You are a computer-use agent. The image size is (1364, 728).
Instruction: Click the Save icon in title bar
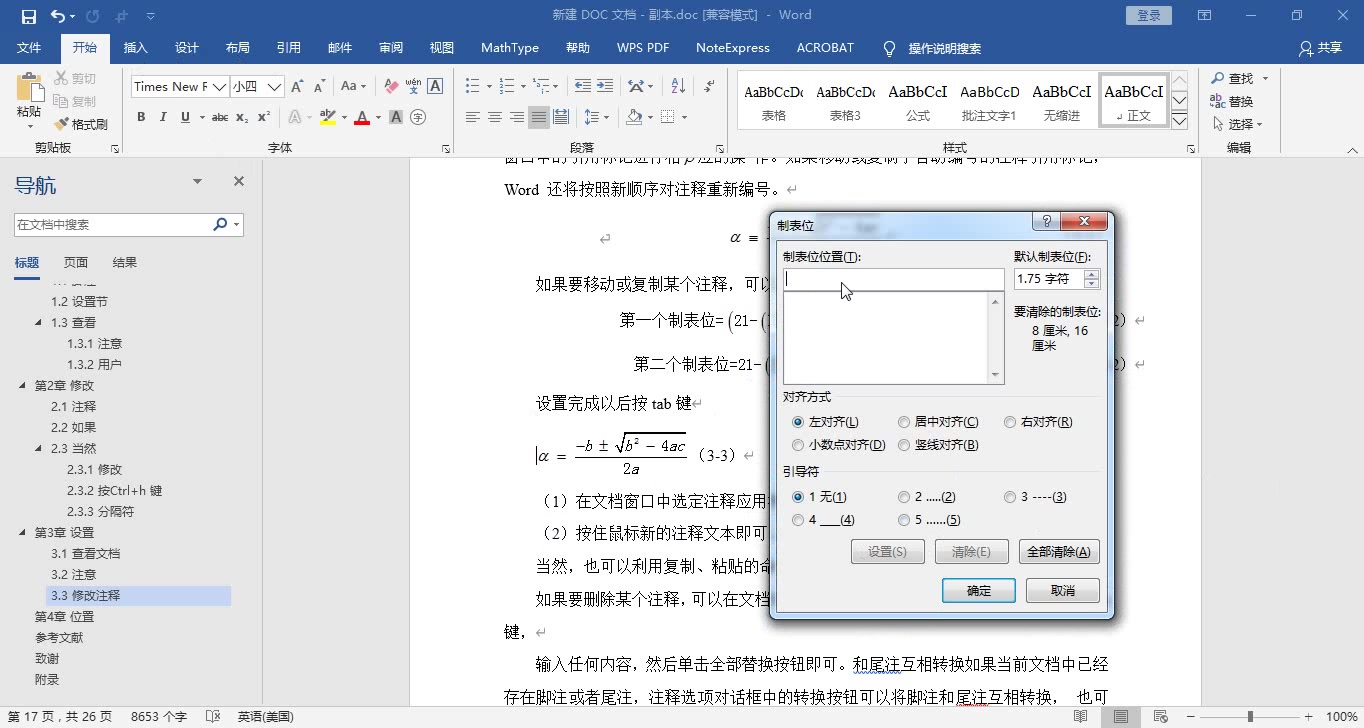pos(28,16)
